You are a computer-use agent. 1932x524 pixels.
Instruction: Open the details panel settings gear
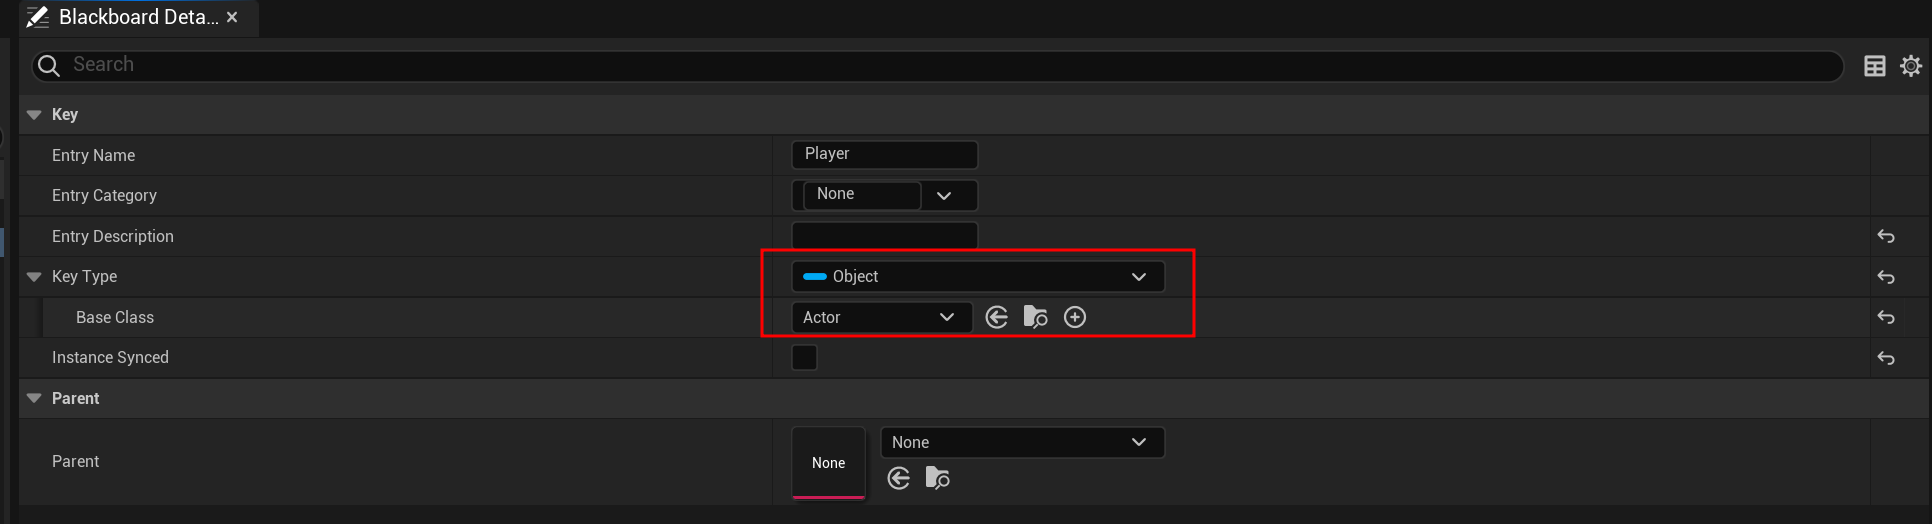click(x=1911, y=66)
